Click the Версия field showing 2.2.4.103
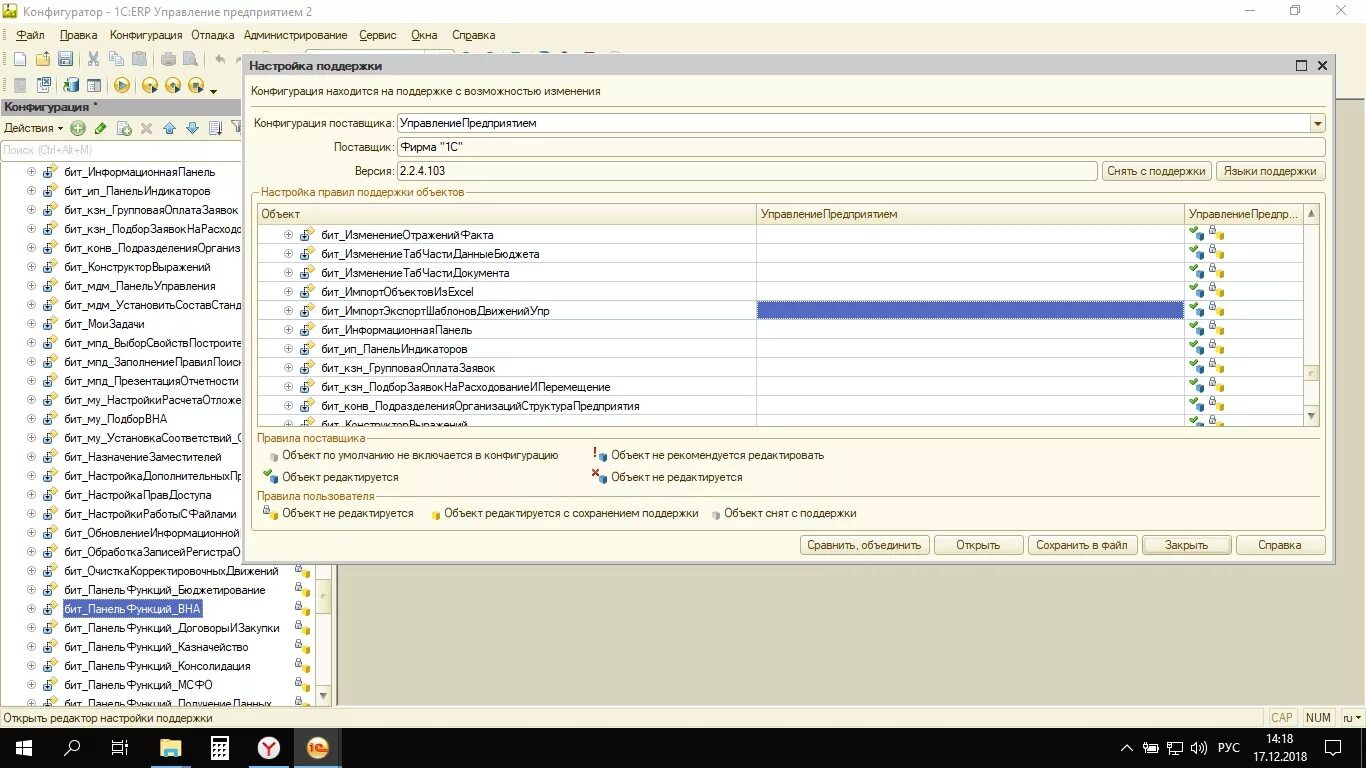Viewport: 1366px width, 768px height. click(747, 171)
